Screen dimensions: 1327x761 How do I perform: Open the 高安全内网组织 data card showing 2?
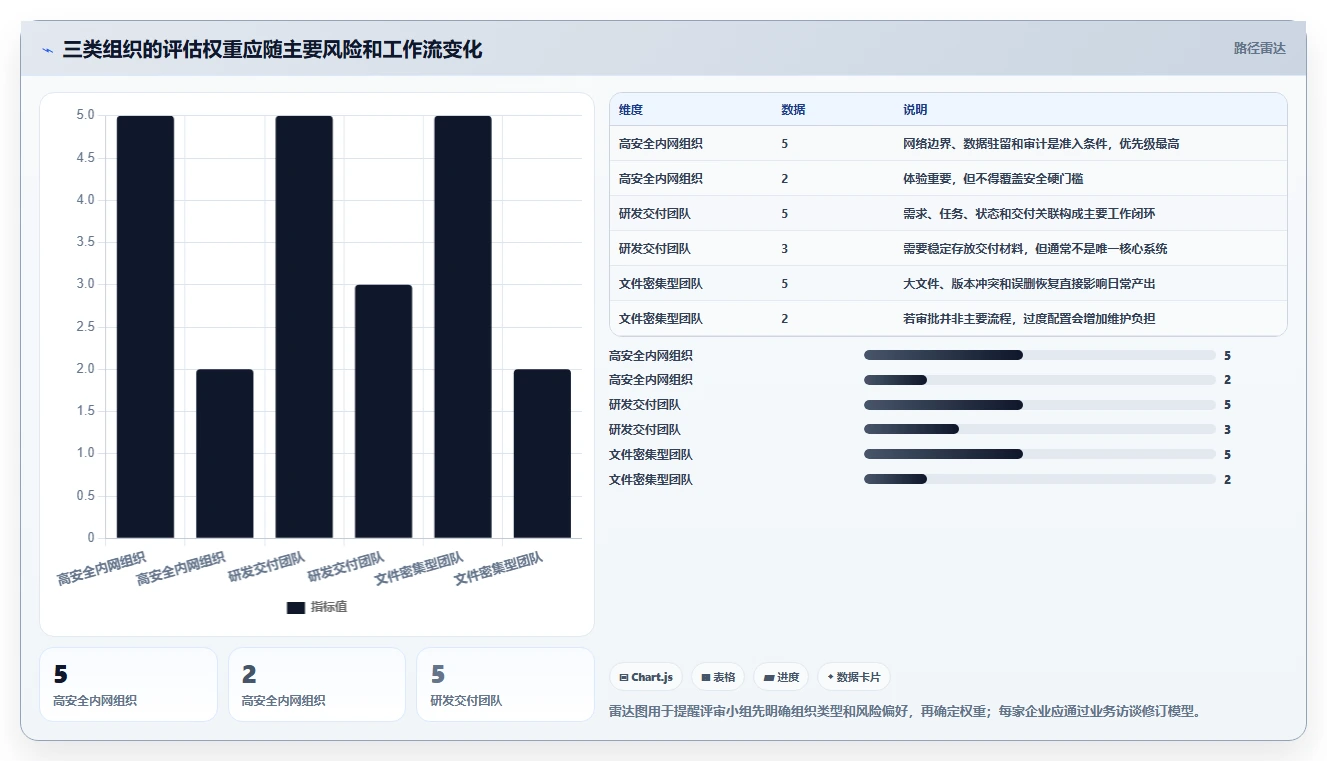(x=317, y=684)
